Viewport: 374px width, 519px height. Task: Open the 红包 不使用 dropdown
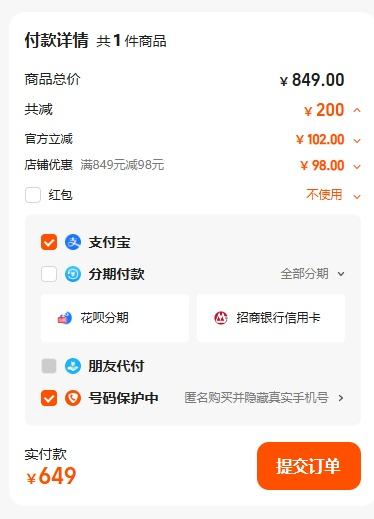(333, 195)
